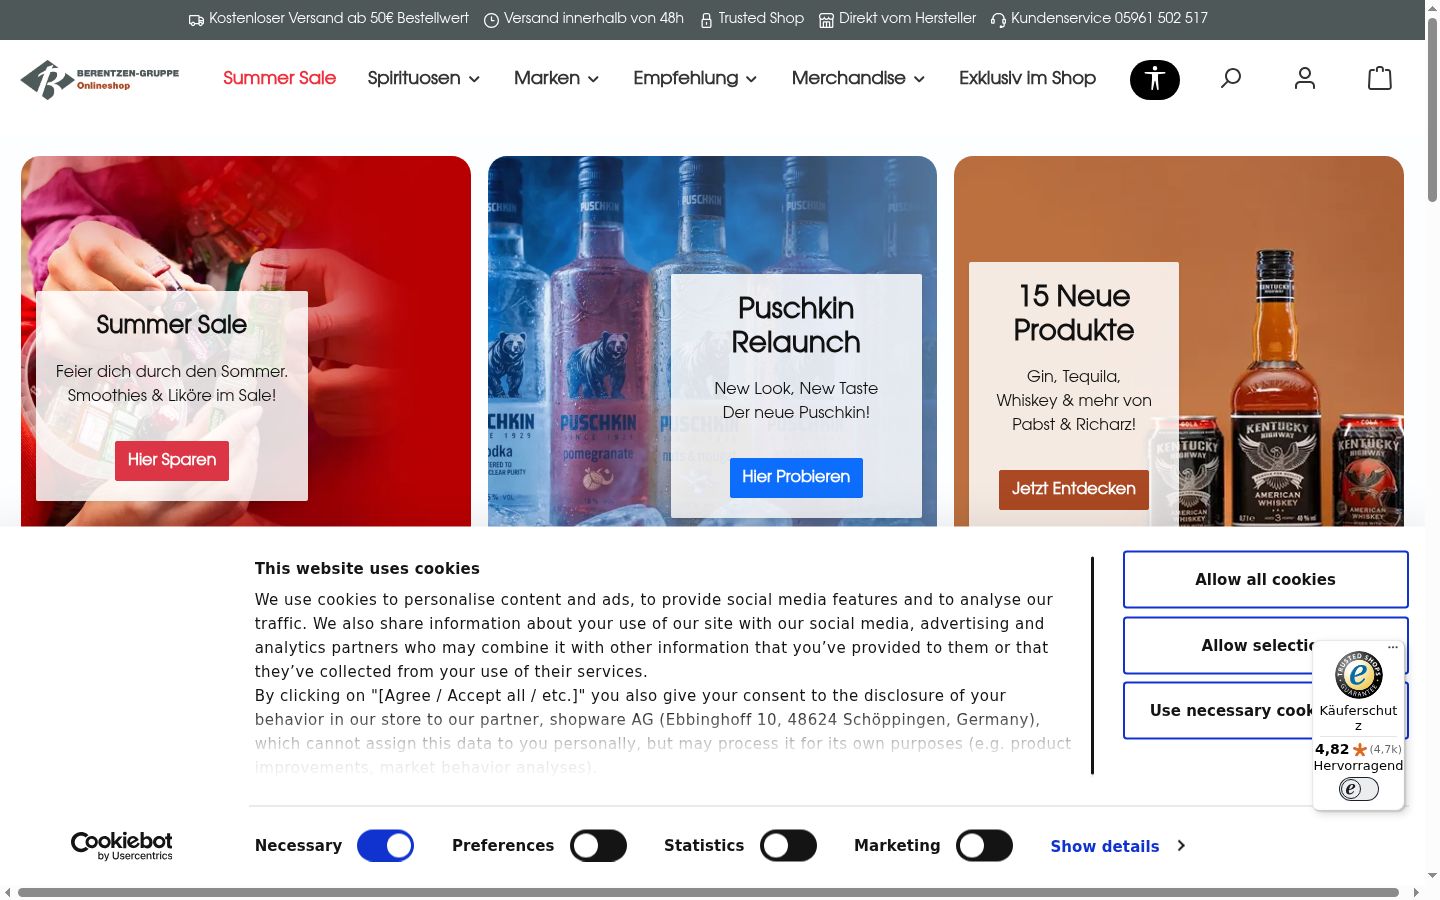
Task: Enable the Statistics cookies switch
Action: (x=788, y=846)
